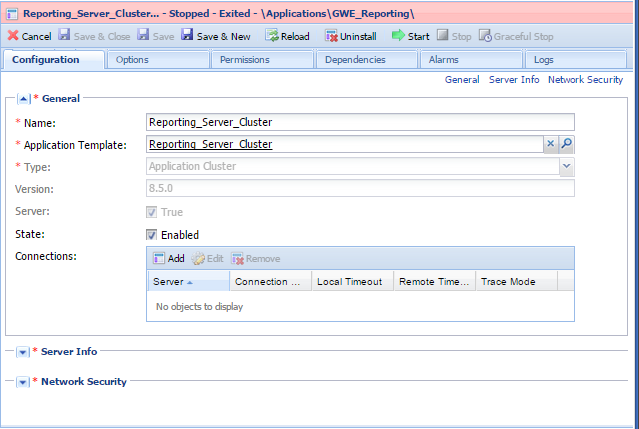Screen dimensions: 639x429
Task: Click the 'Application Template:' label
Action: [75, 145]
